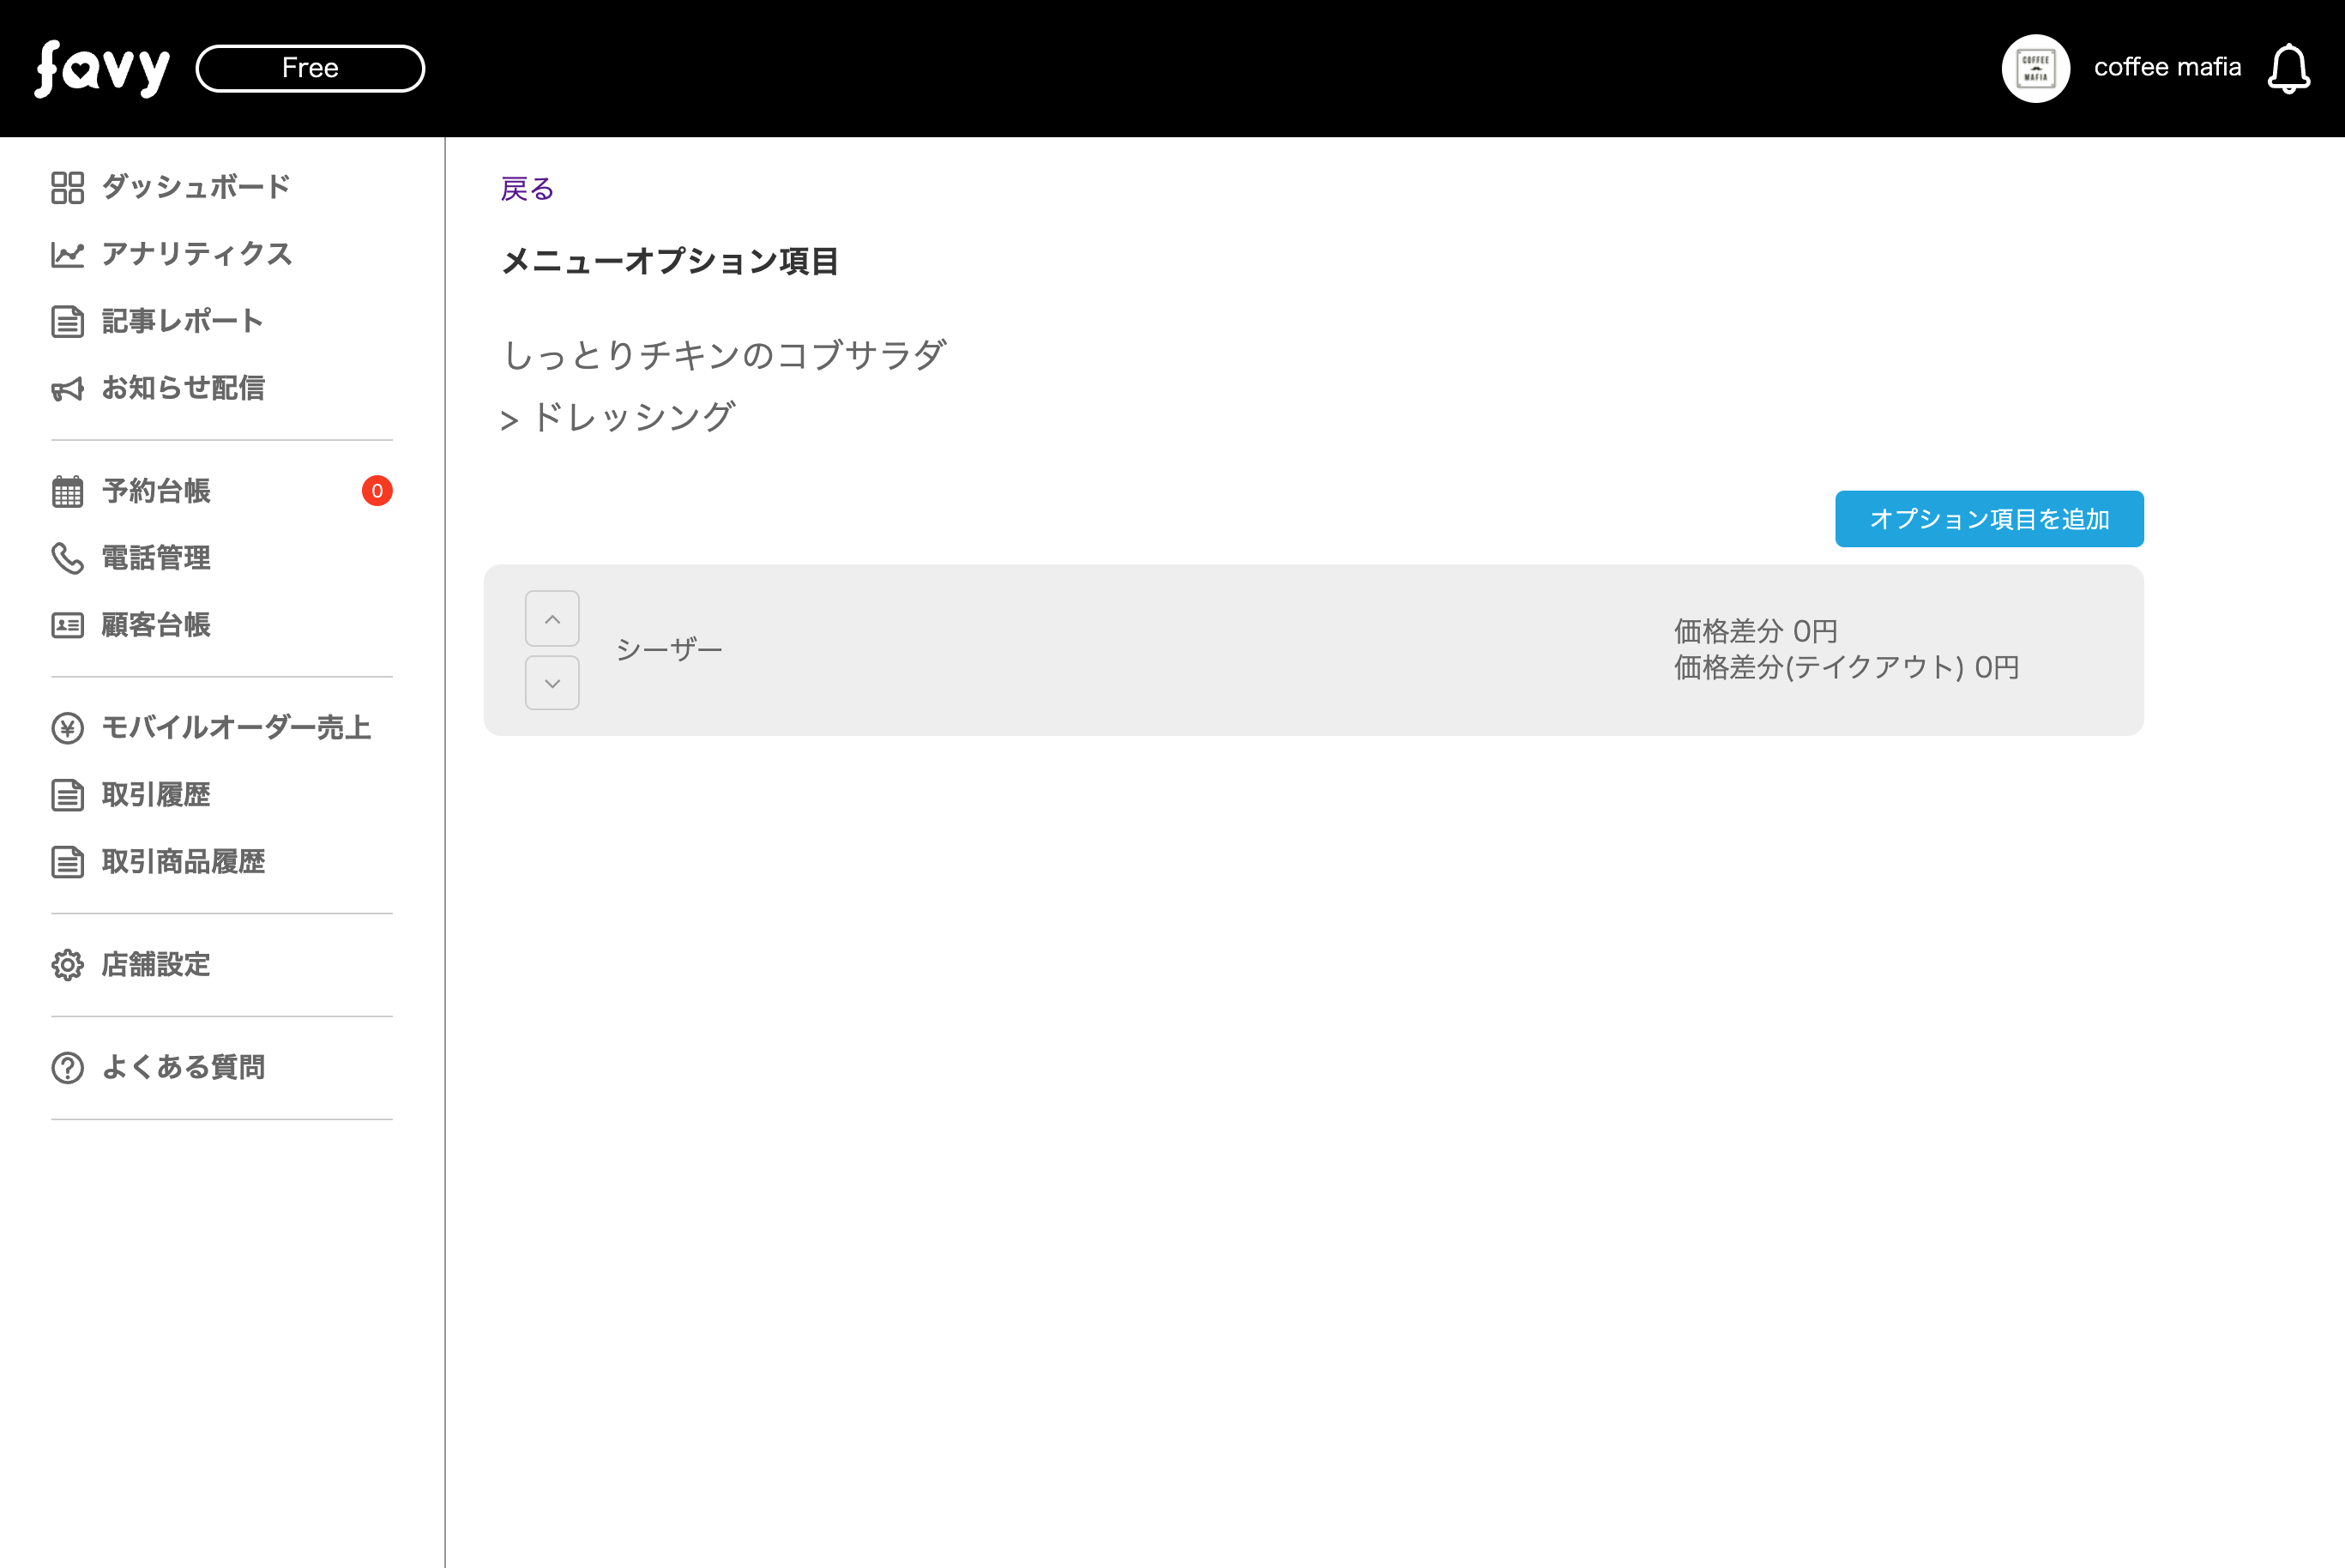Click the 電話管理 phone icon

67,558
